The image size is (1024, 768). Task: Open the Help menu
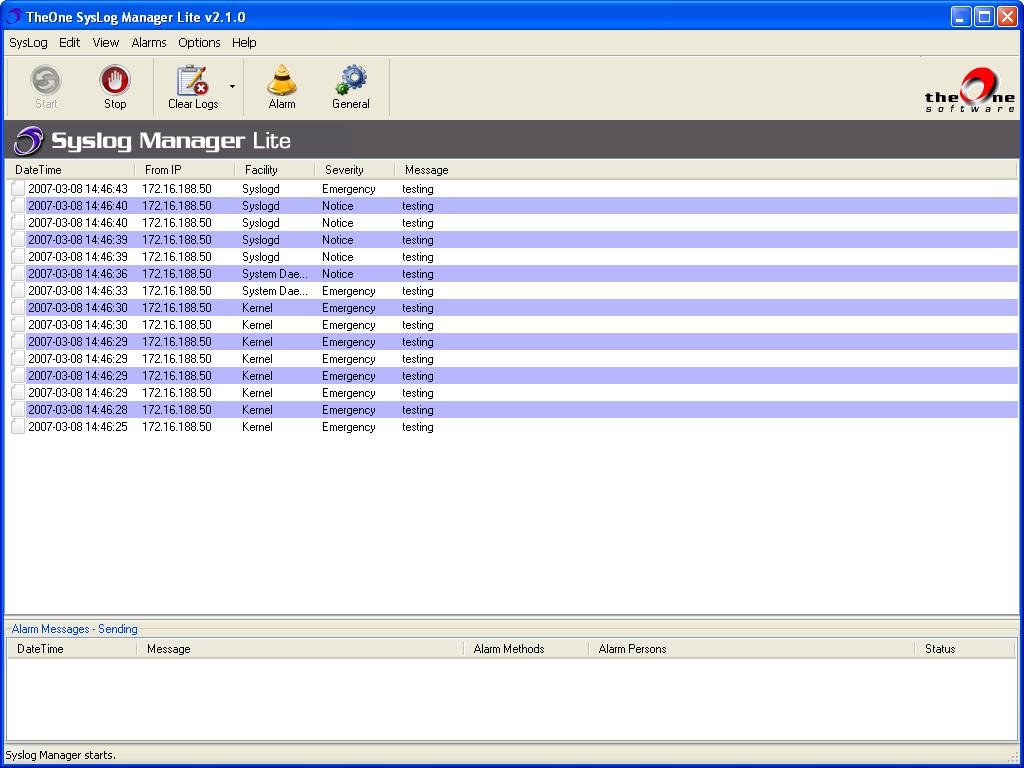[244, 42]
